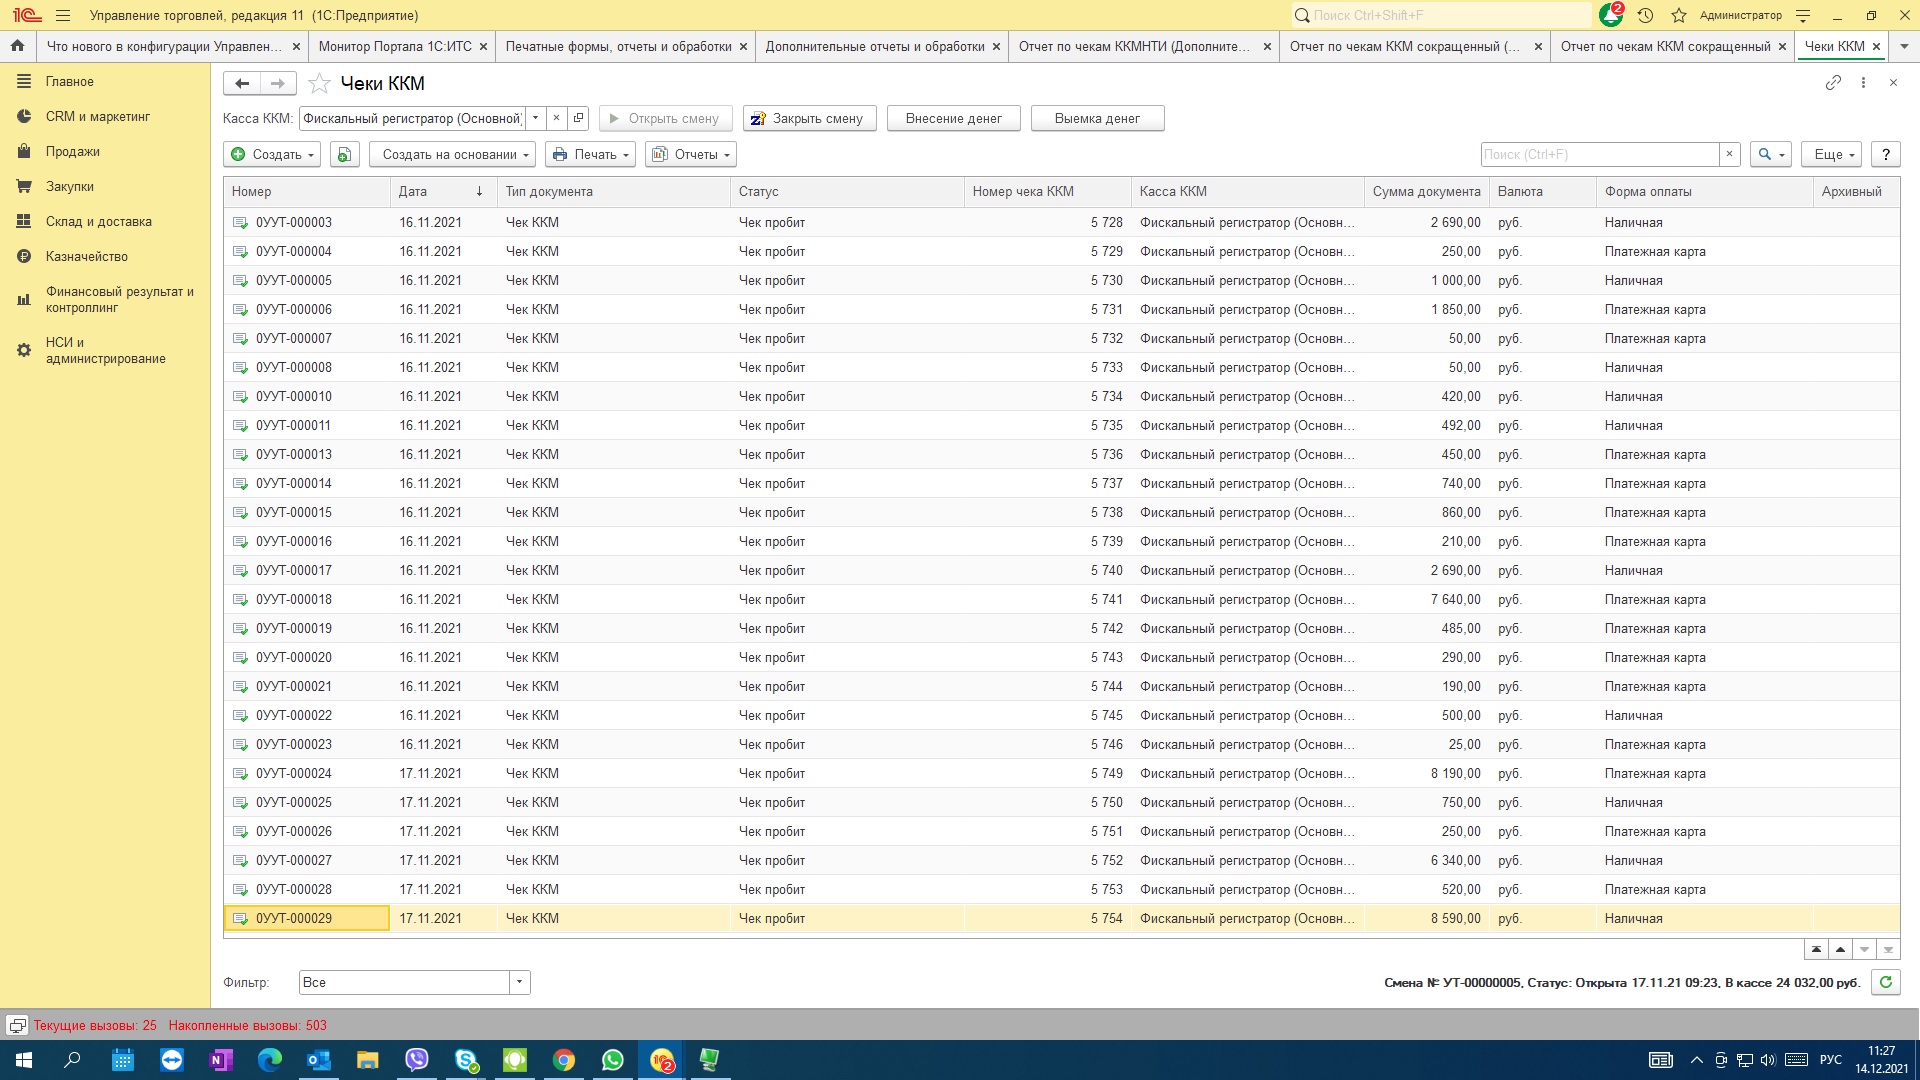This screenshot has width=1920, height=1080.
Task: Click the copy document icon button
Action: (x=345, y=154)
